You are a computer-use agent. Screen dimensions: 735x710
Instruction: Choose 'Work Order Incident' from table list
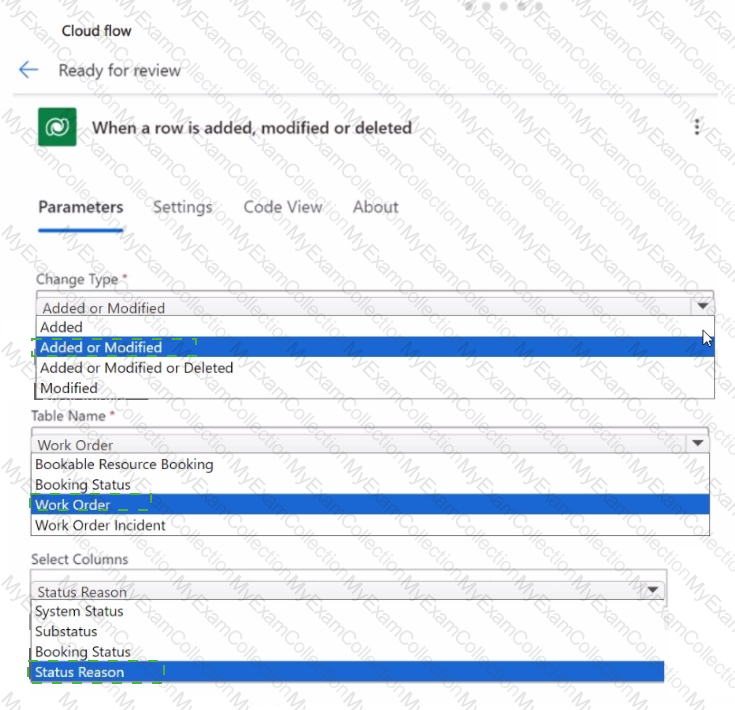tap(100, 525)
